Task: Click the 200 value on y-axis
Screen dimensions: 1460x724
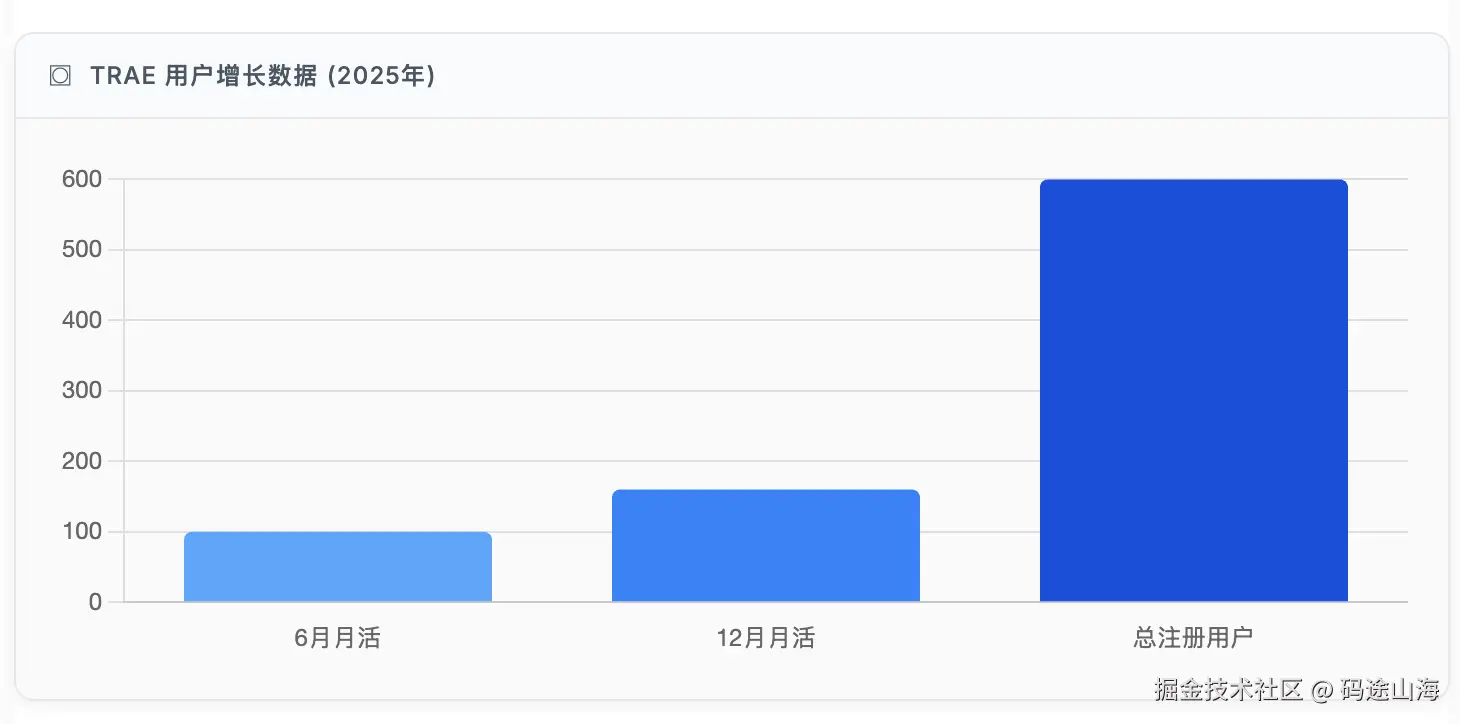Action: pos(82,462)
